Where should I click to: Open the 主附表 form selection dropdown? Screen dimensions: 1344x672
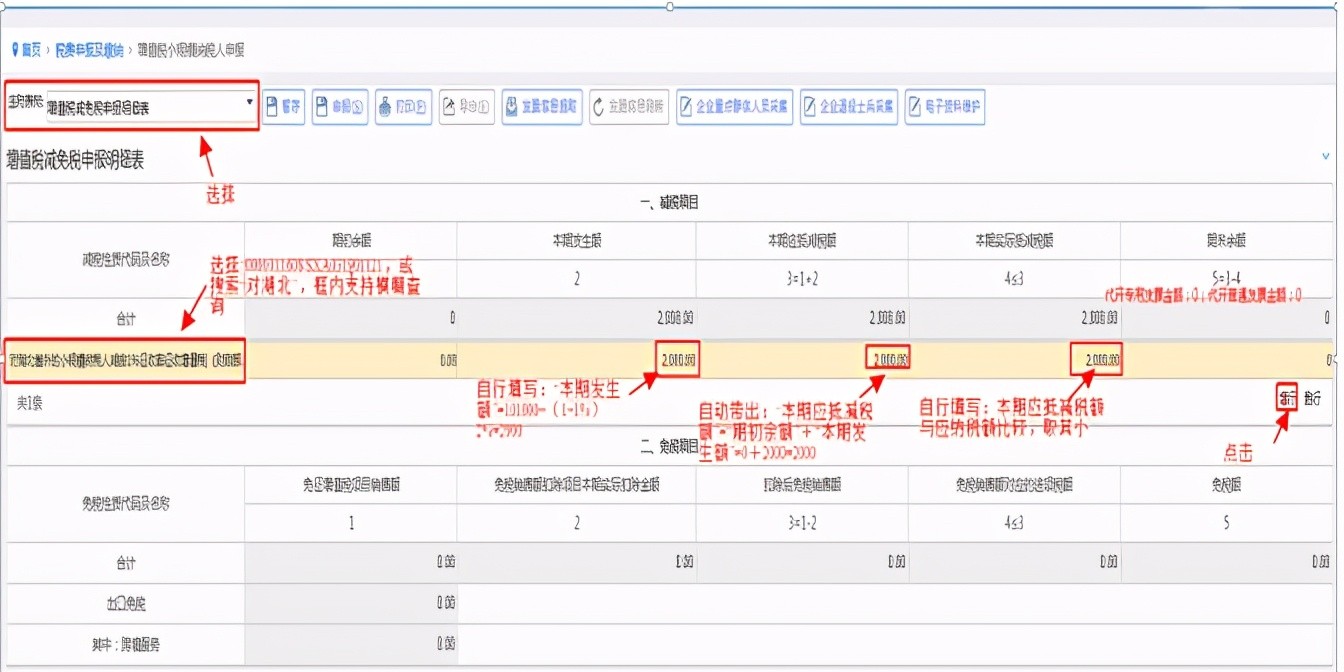(x=150, y=105)
